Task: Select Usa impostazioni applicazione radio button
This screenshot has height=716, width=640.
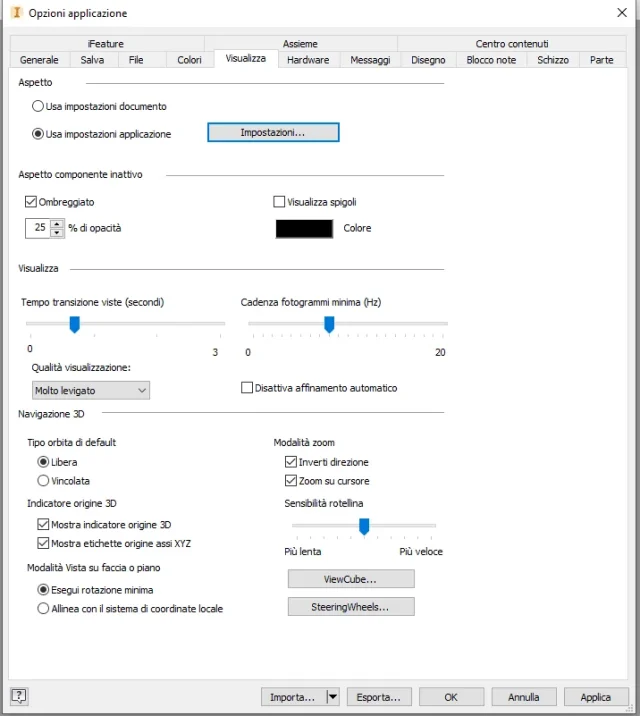Action: point(38,134)
